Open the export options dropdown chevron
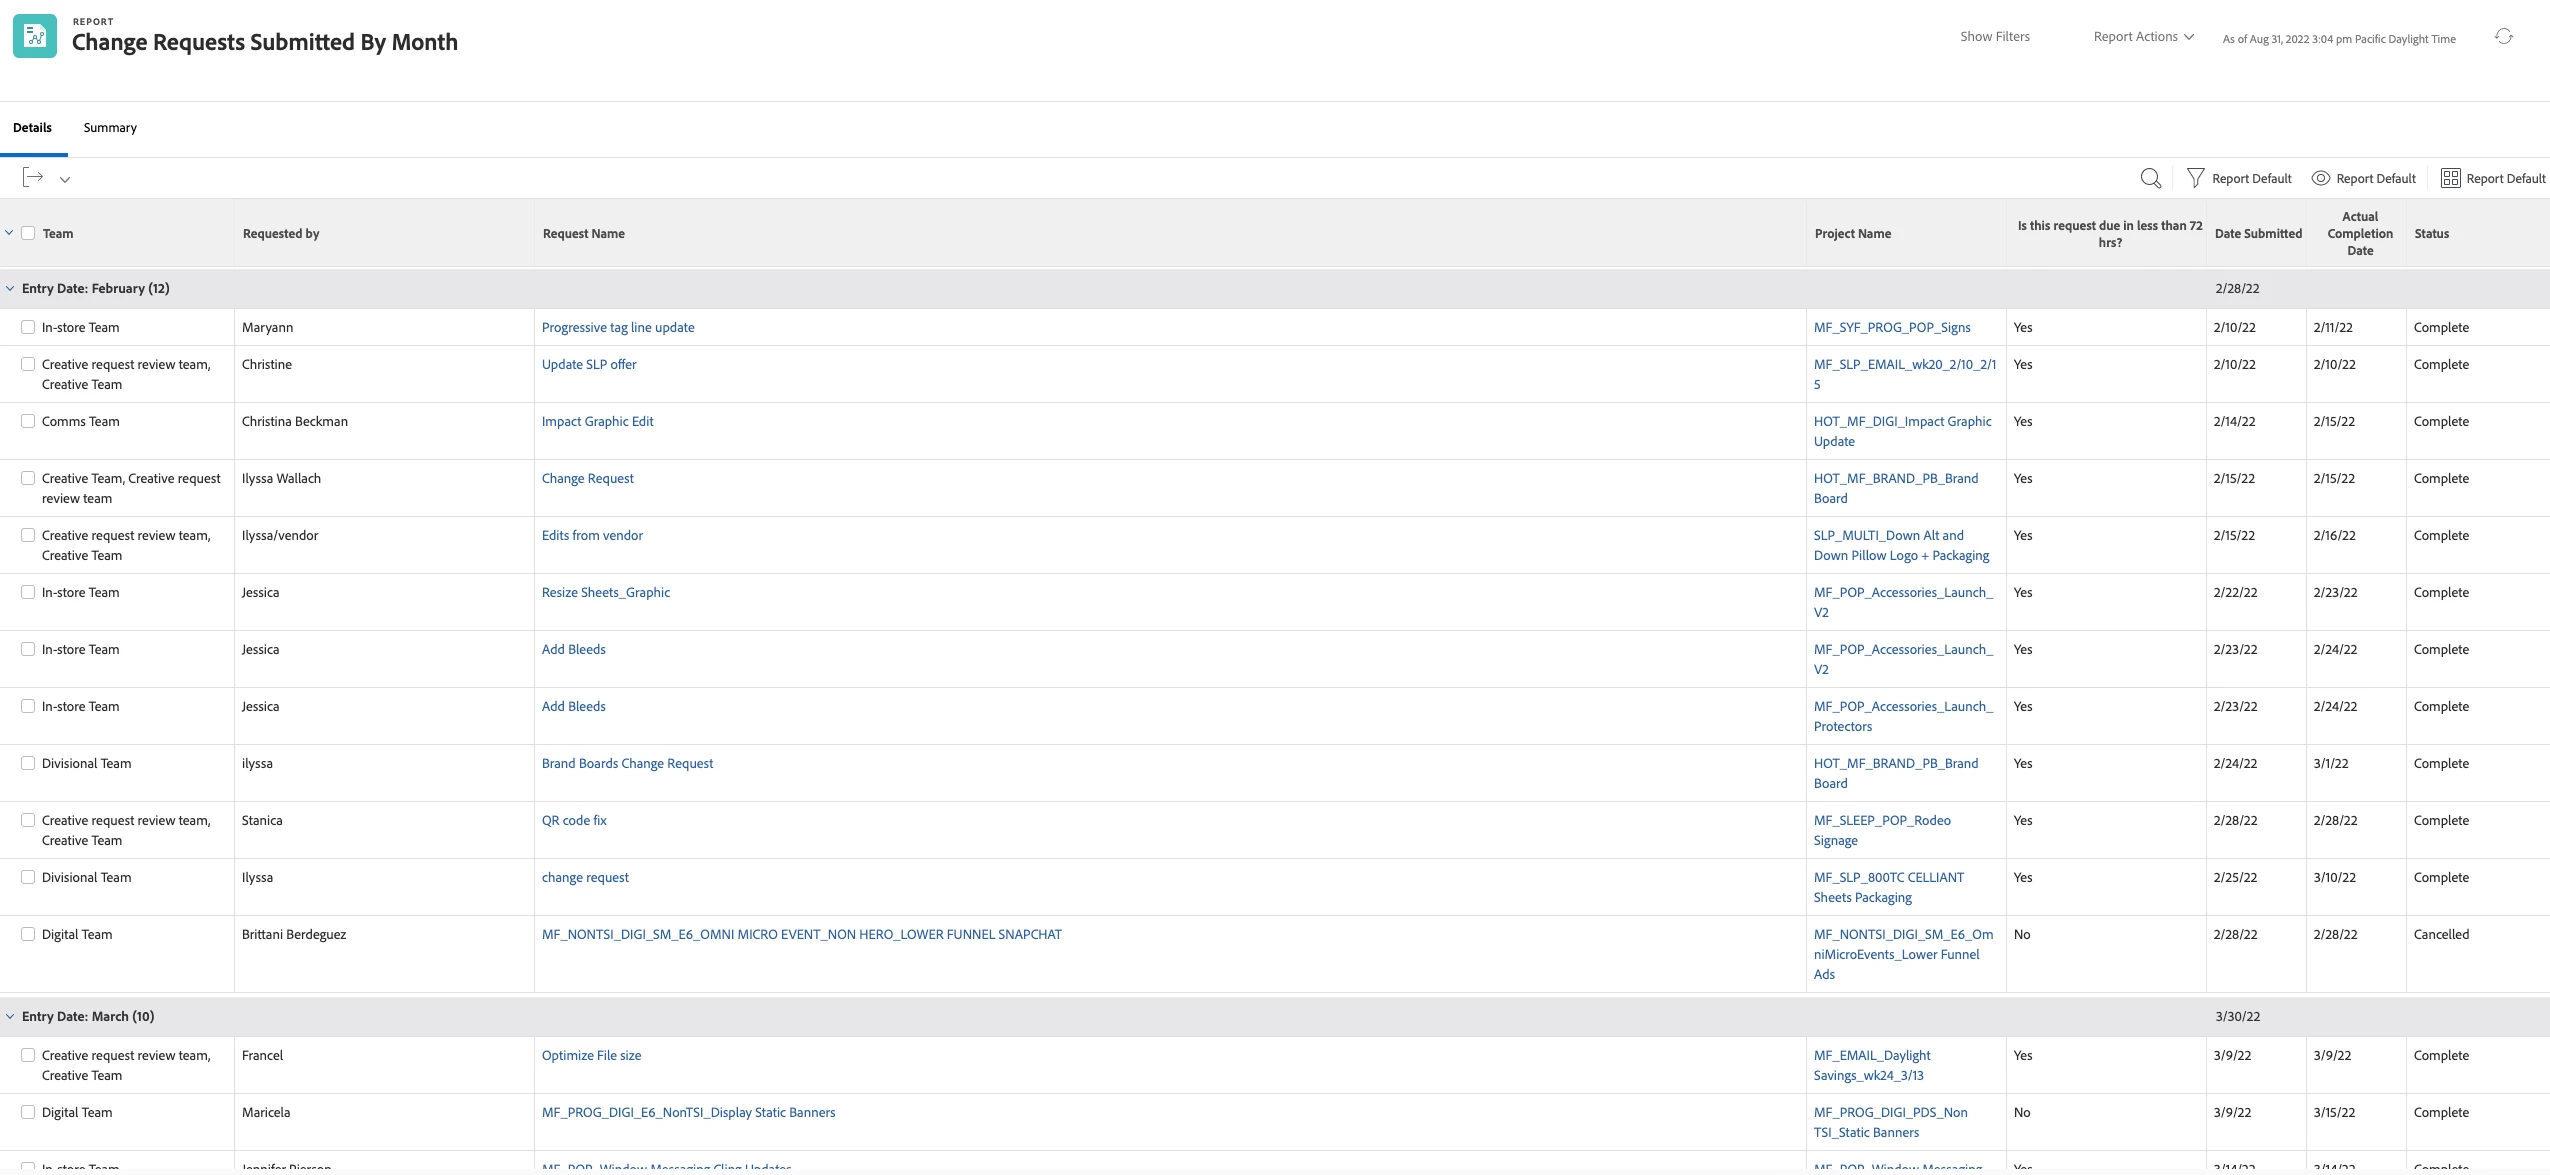Screen dimensions: 2550x1175 click(65, 180)
